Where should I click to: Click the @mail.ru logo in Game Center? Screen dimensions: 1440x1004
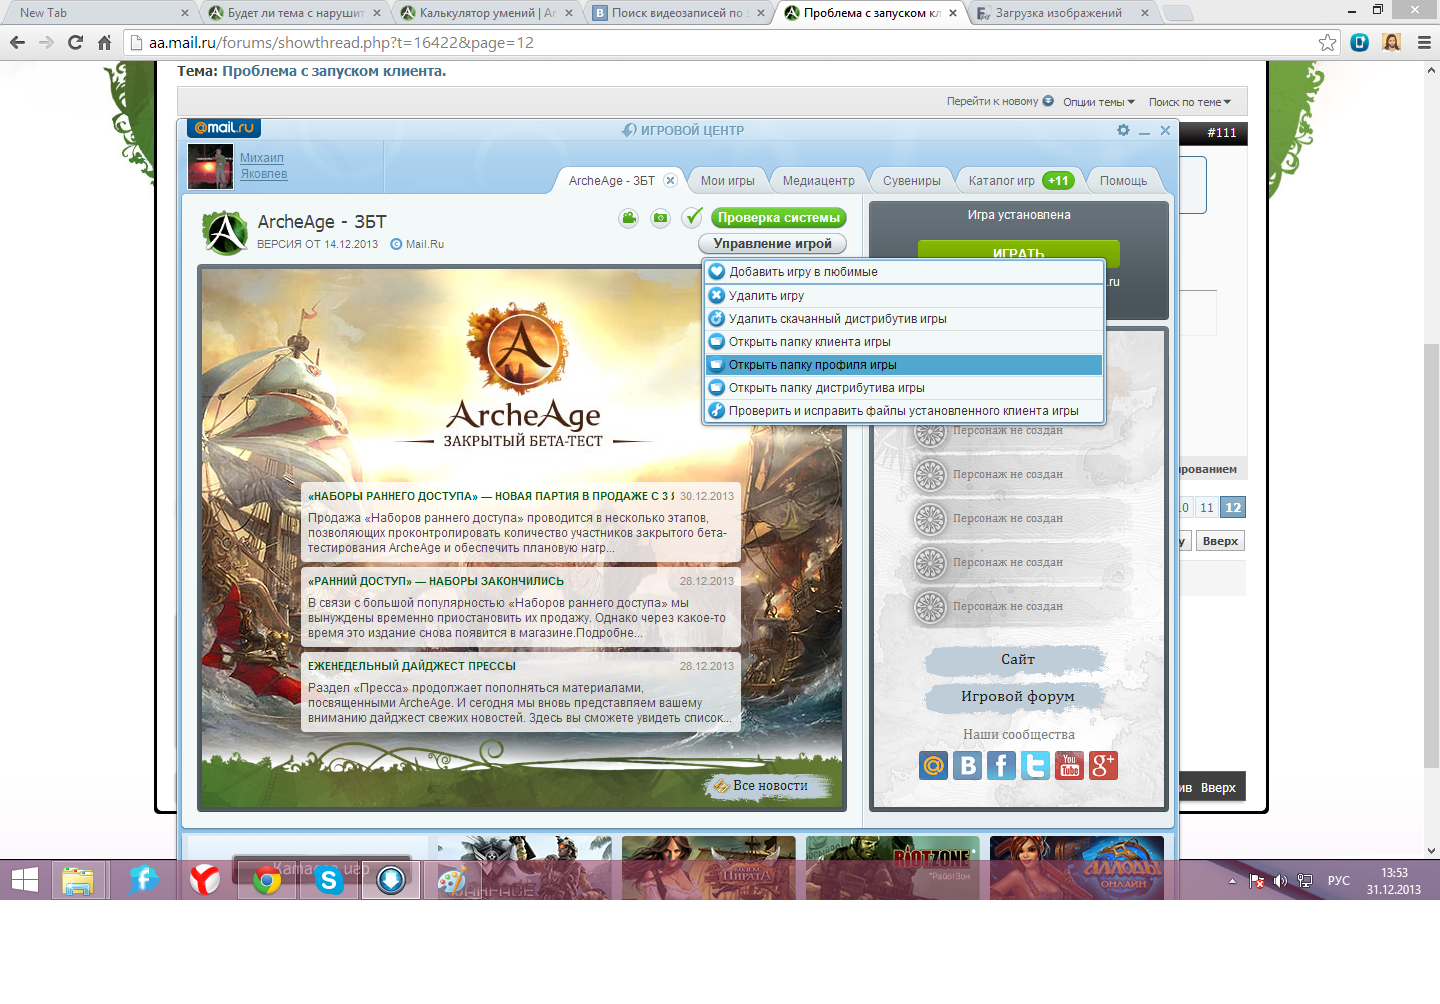point(224,128)
